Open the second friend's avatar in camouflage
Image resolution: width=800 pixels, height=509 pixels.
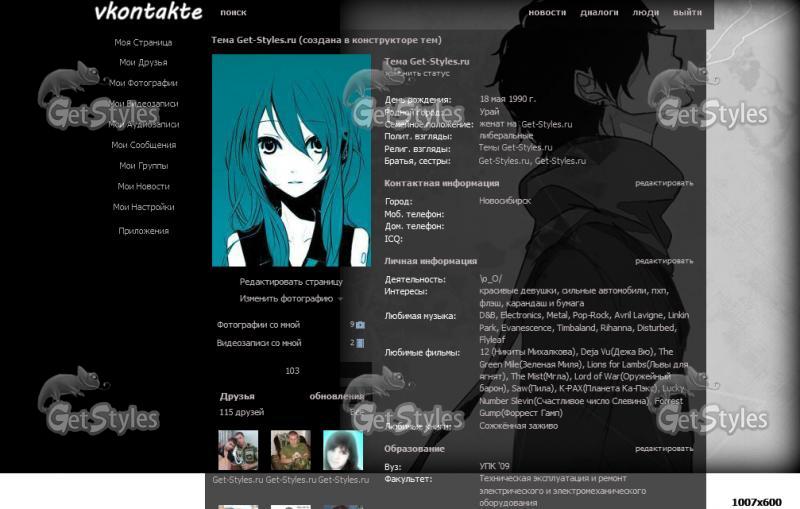[x=291, y=450]
